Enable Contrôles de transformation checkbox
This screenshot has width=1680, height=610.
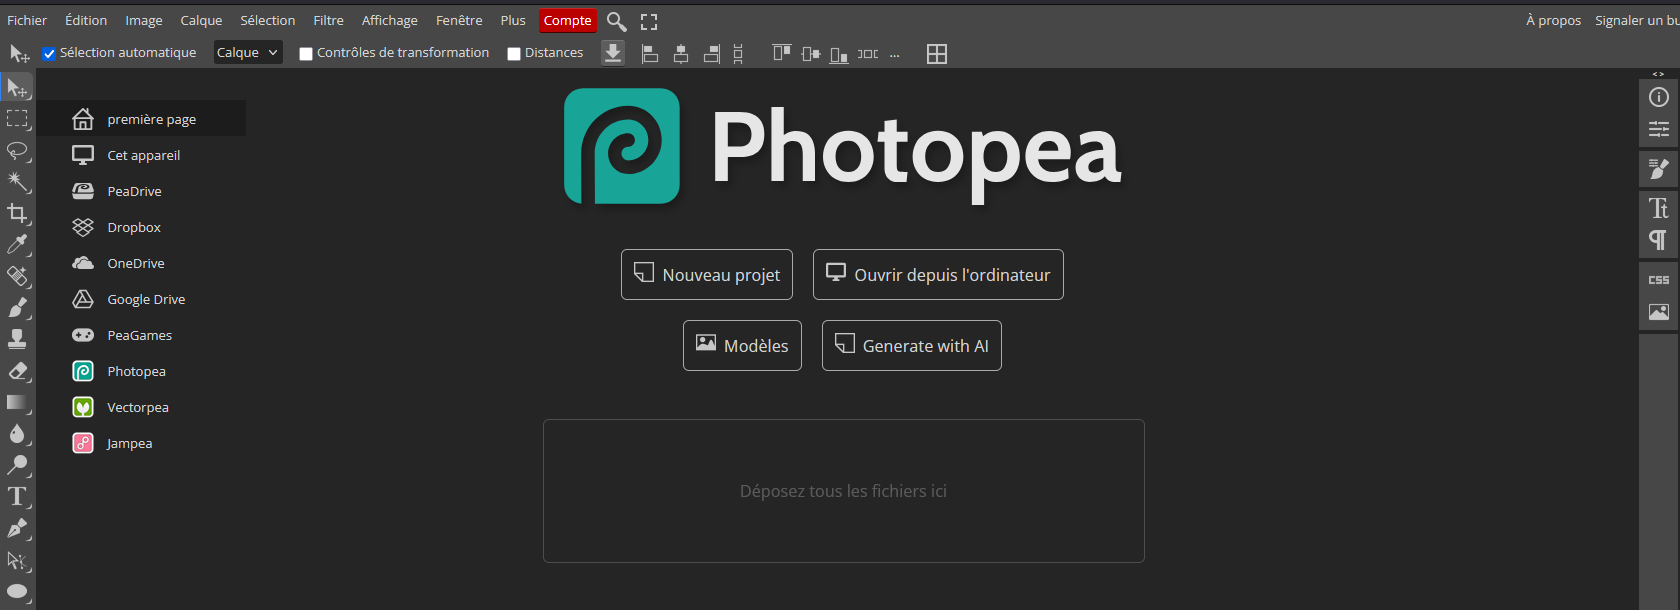point(306,54)
